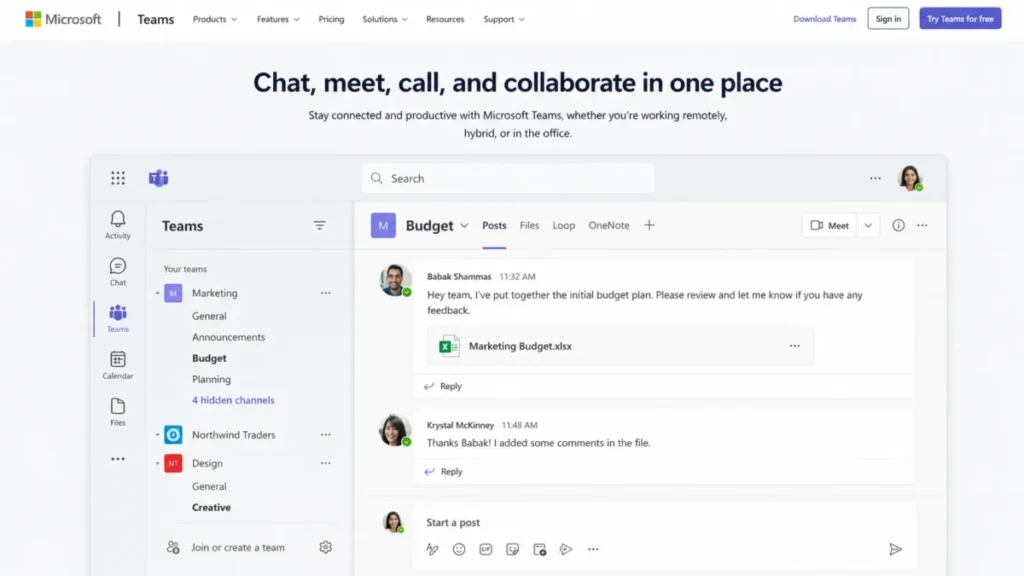Click the filter icon in Teams panel
The image size is (1024, 576).
tap(319, 225)
